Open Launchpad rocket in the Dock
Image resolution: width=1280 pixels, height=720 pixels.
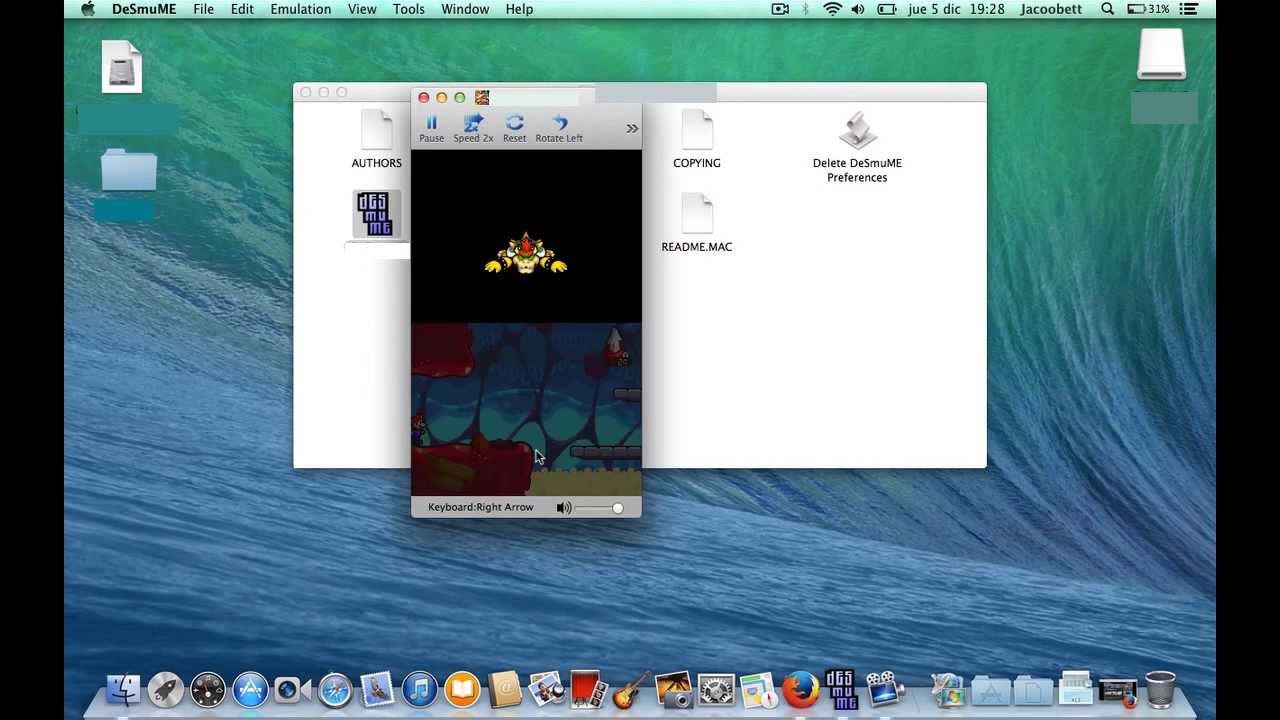pyautogui.click(x=166, y=690)
